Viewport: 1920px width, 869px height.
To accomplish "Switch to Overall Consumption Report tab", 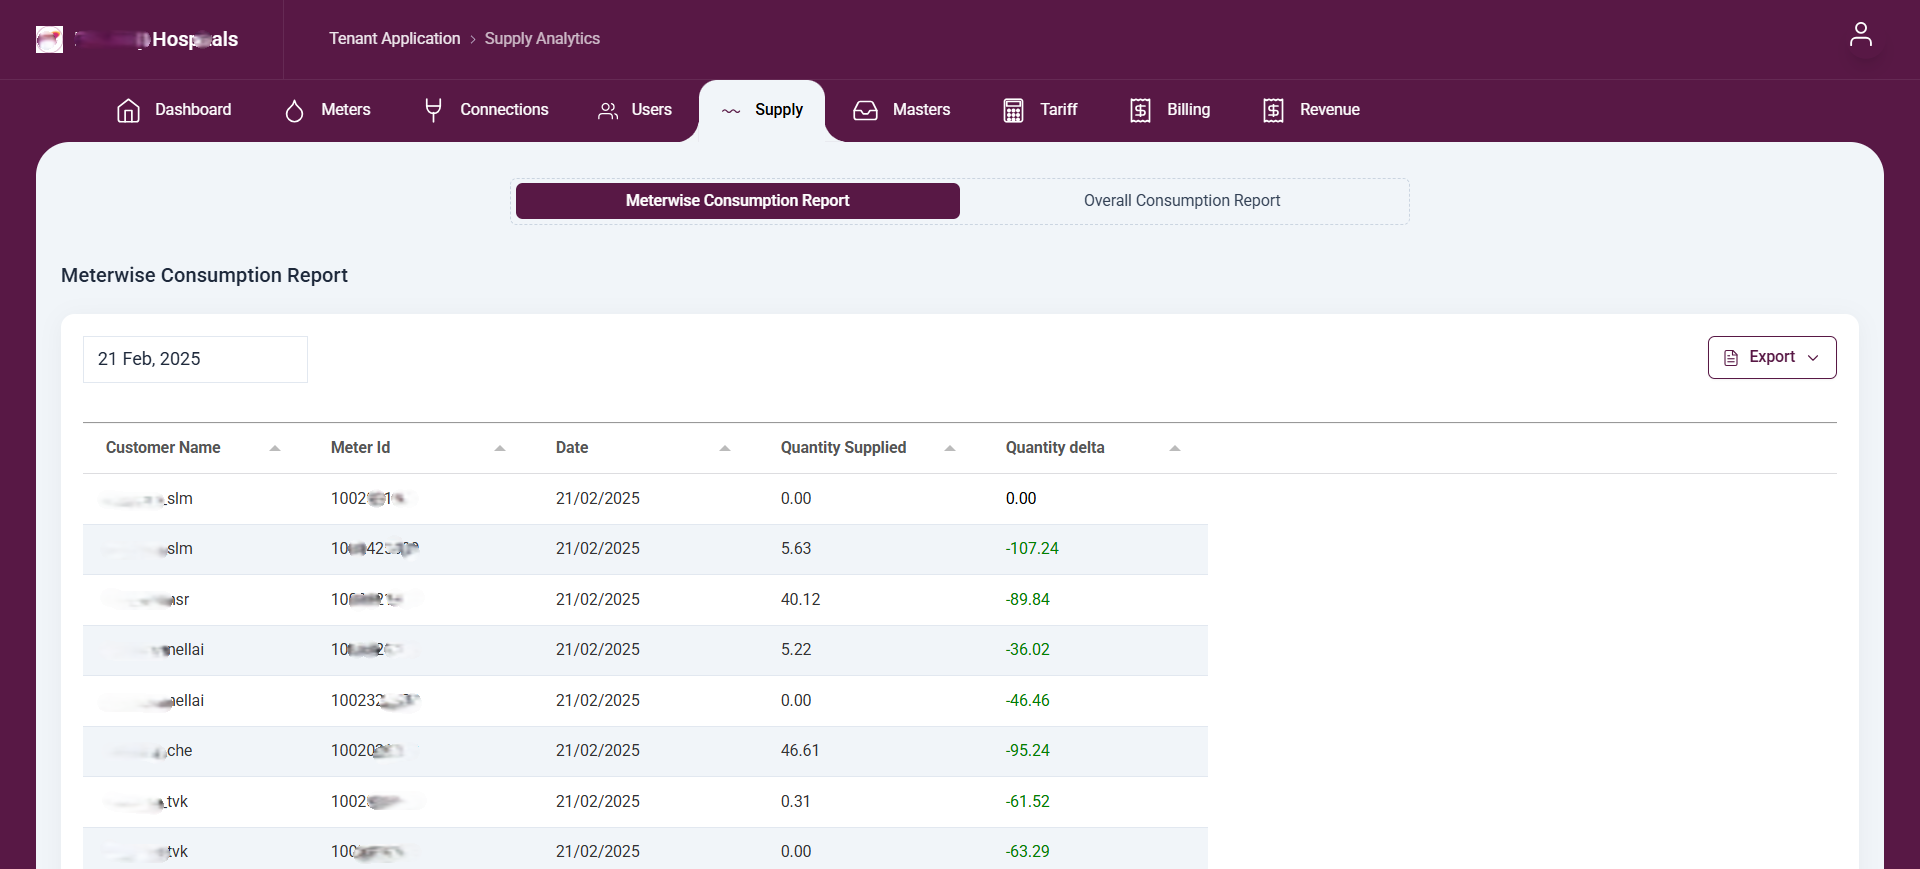I will pyautogui.click(x=1181, y=201).
